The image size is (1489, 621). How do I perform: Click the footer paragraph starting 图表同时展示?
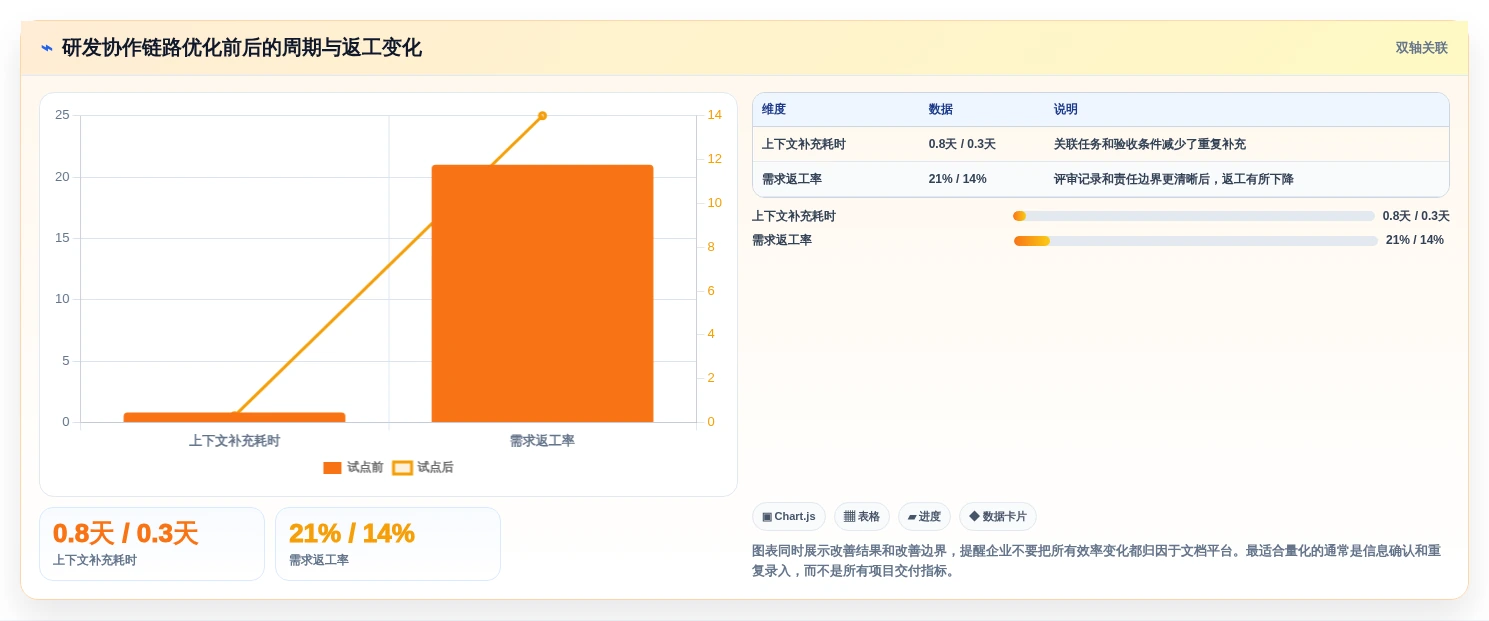click(1096, 561)
